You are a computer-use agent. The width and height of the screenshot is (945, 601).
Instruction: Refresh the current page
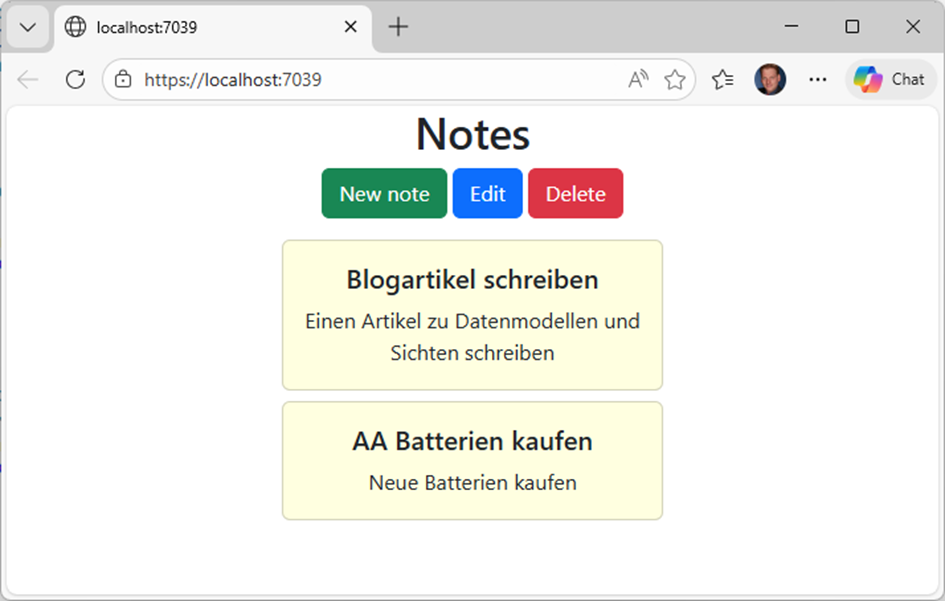point(75,79)
